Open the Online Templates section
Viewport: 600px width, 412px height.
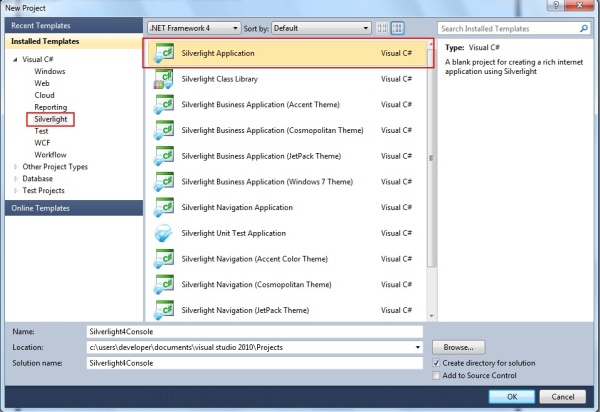coord(74,208)
